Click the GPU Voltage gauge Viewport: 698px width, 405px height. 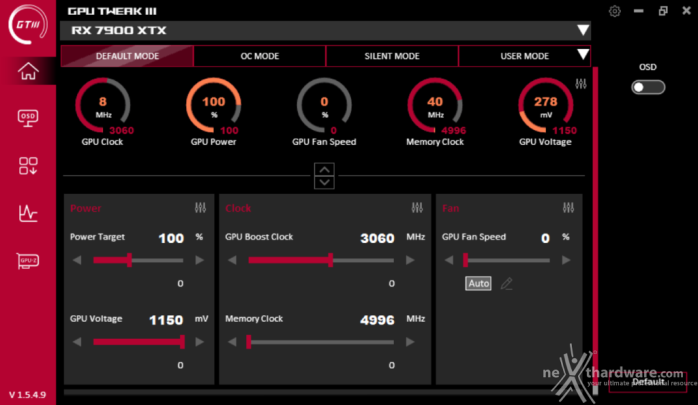546,105
